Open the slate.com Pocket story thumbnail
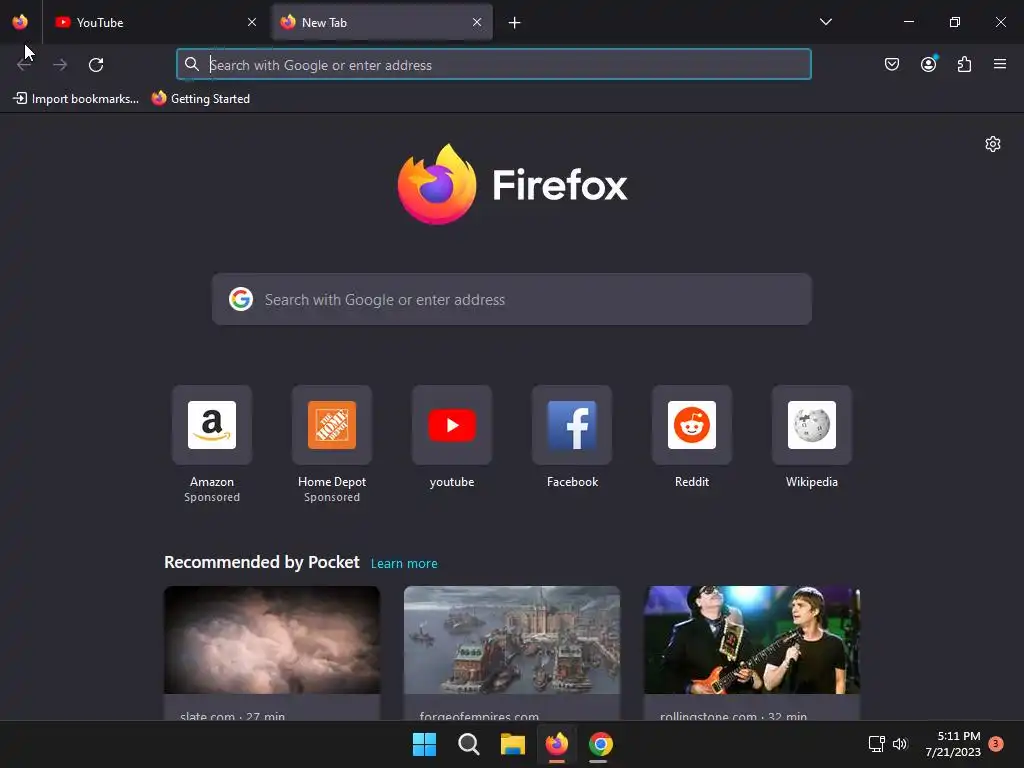 (x=272, y=640)
